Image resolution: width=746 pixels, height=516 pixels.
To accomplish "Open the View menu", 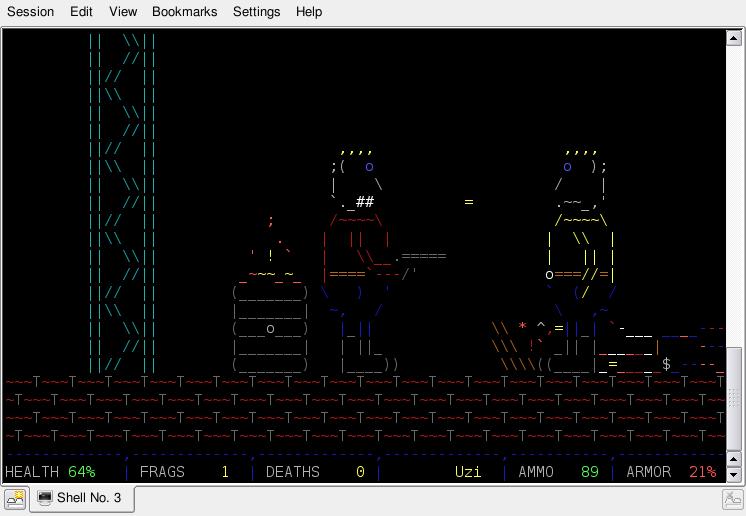I will pos(123,11).
